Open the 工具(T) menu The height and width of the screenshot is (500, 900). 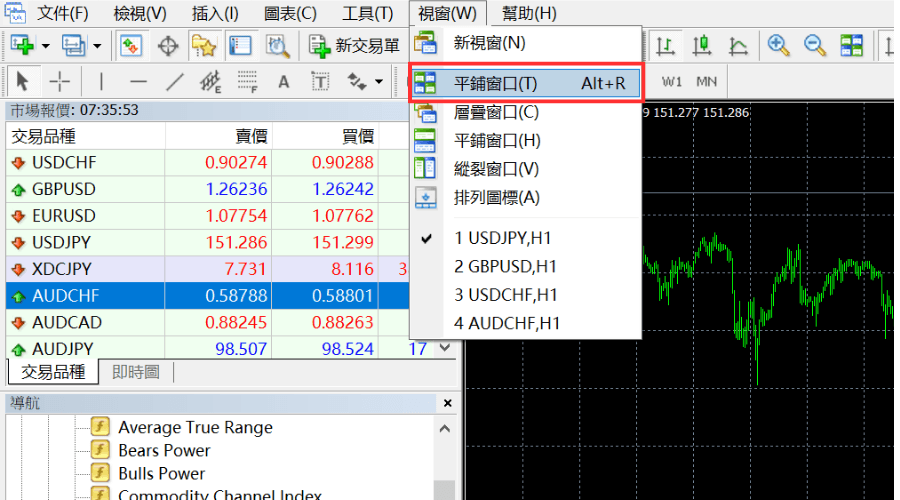(367, 13)
